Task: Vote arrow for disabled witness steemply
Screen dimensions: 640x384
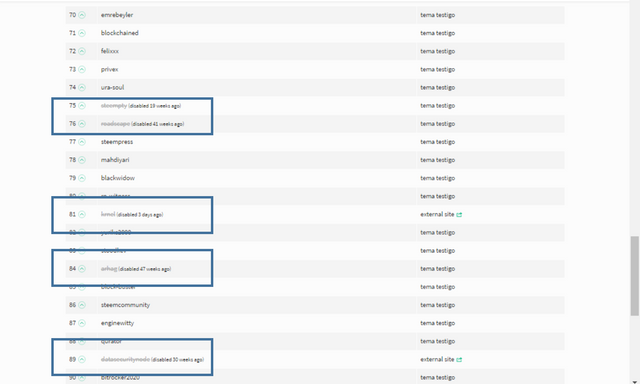Action: click(82, 106)
